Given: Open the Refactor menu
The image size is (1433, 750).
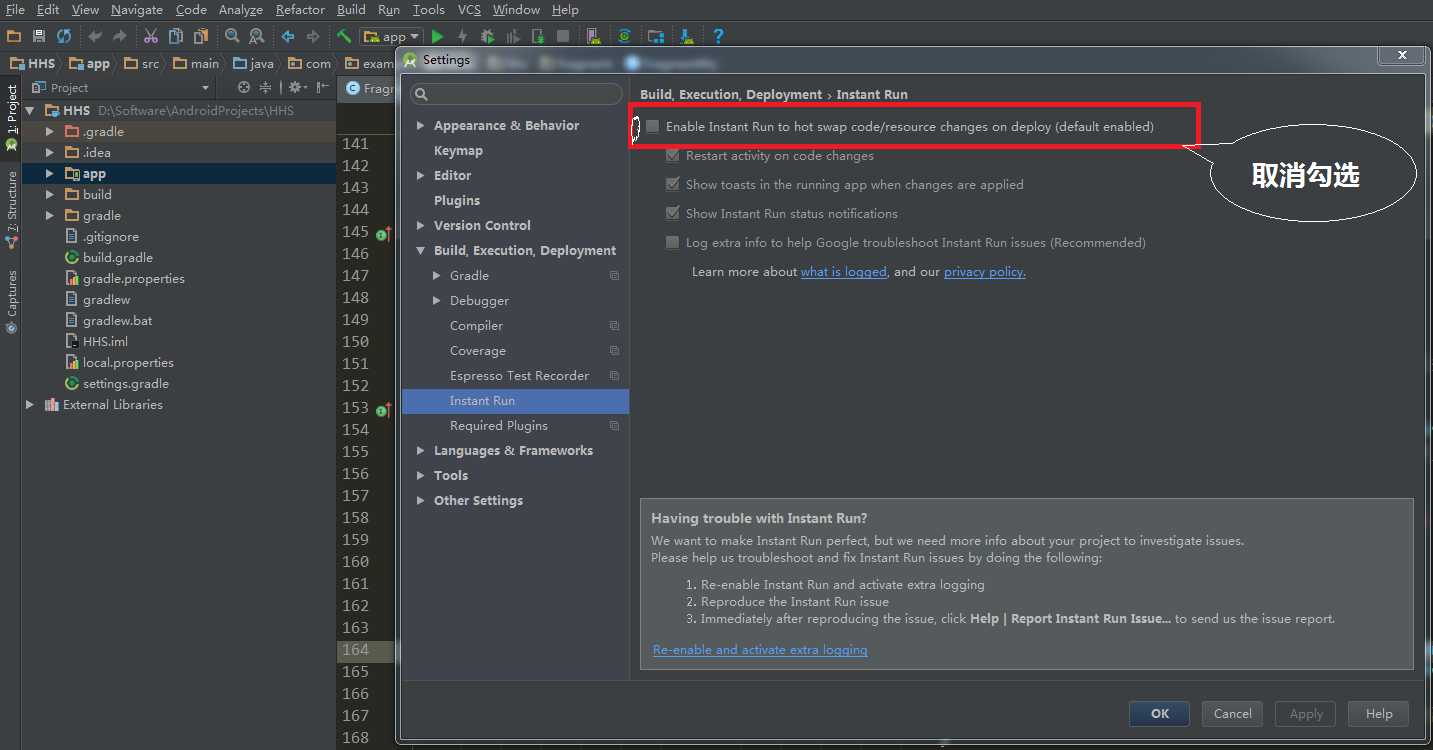Looking at the screenshot, I should point(300,9).
